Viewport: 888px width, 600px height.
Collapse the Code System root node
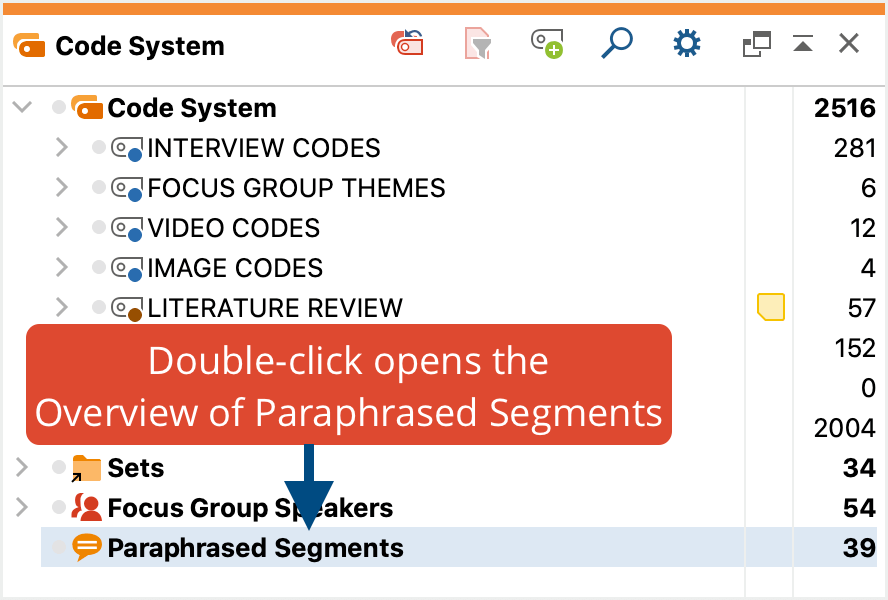click(22, 107)
